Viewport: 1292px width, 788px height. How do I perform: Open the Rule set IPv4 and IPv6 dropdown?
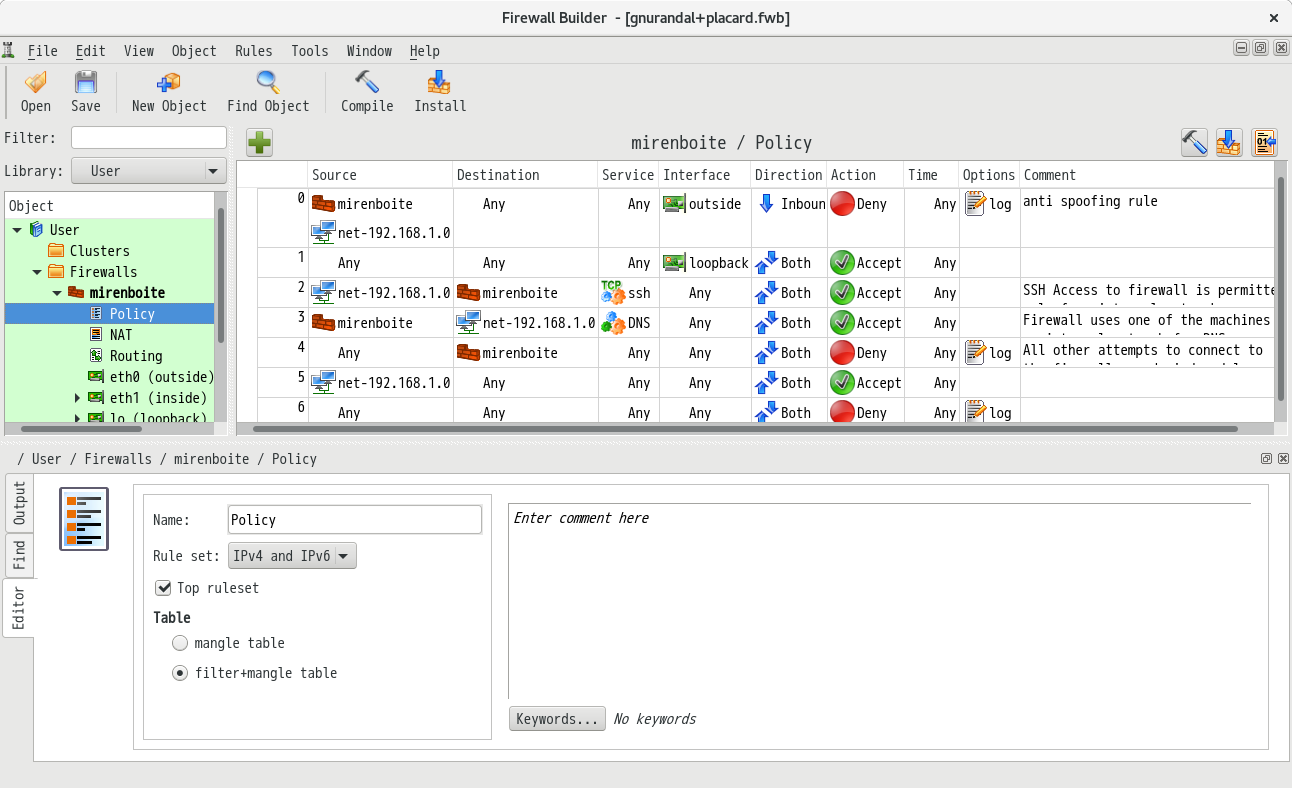292,556
